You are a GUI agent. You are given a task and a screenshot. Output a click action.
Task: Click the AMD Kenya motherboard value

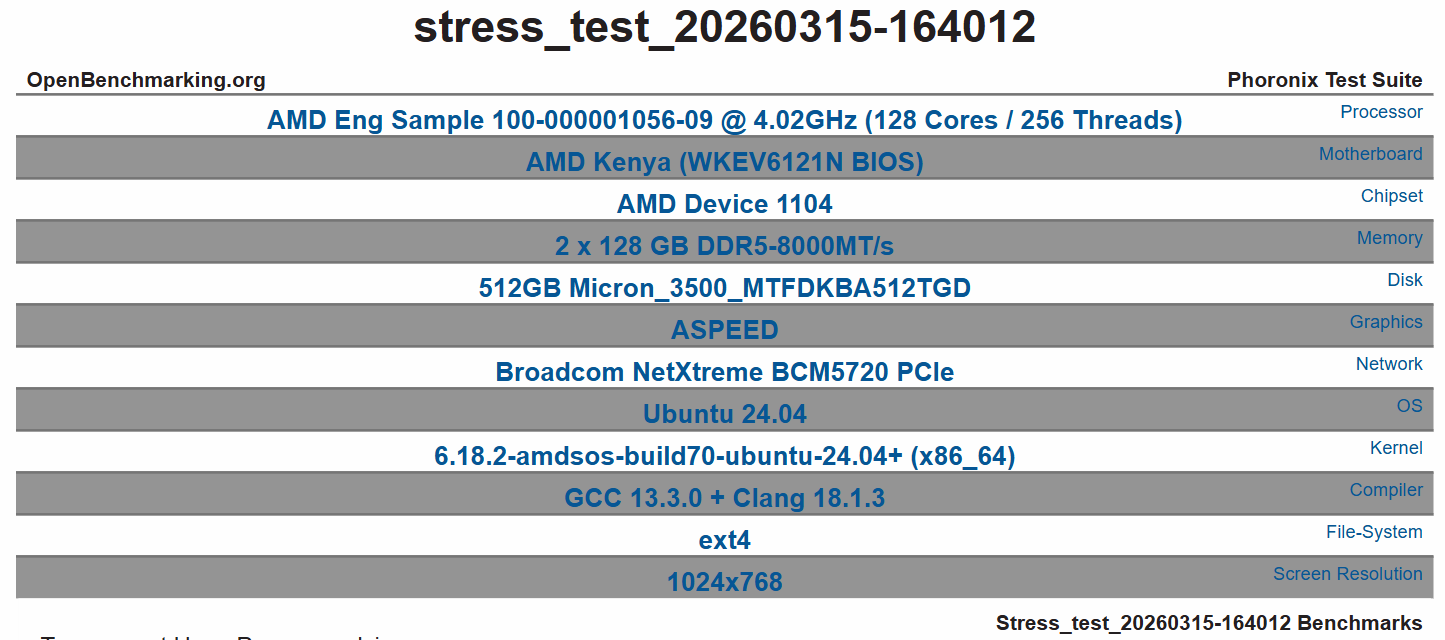pos(725,162)
